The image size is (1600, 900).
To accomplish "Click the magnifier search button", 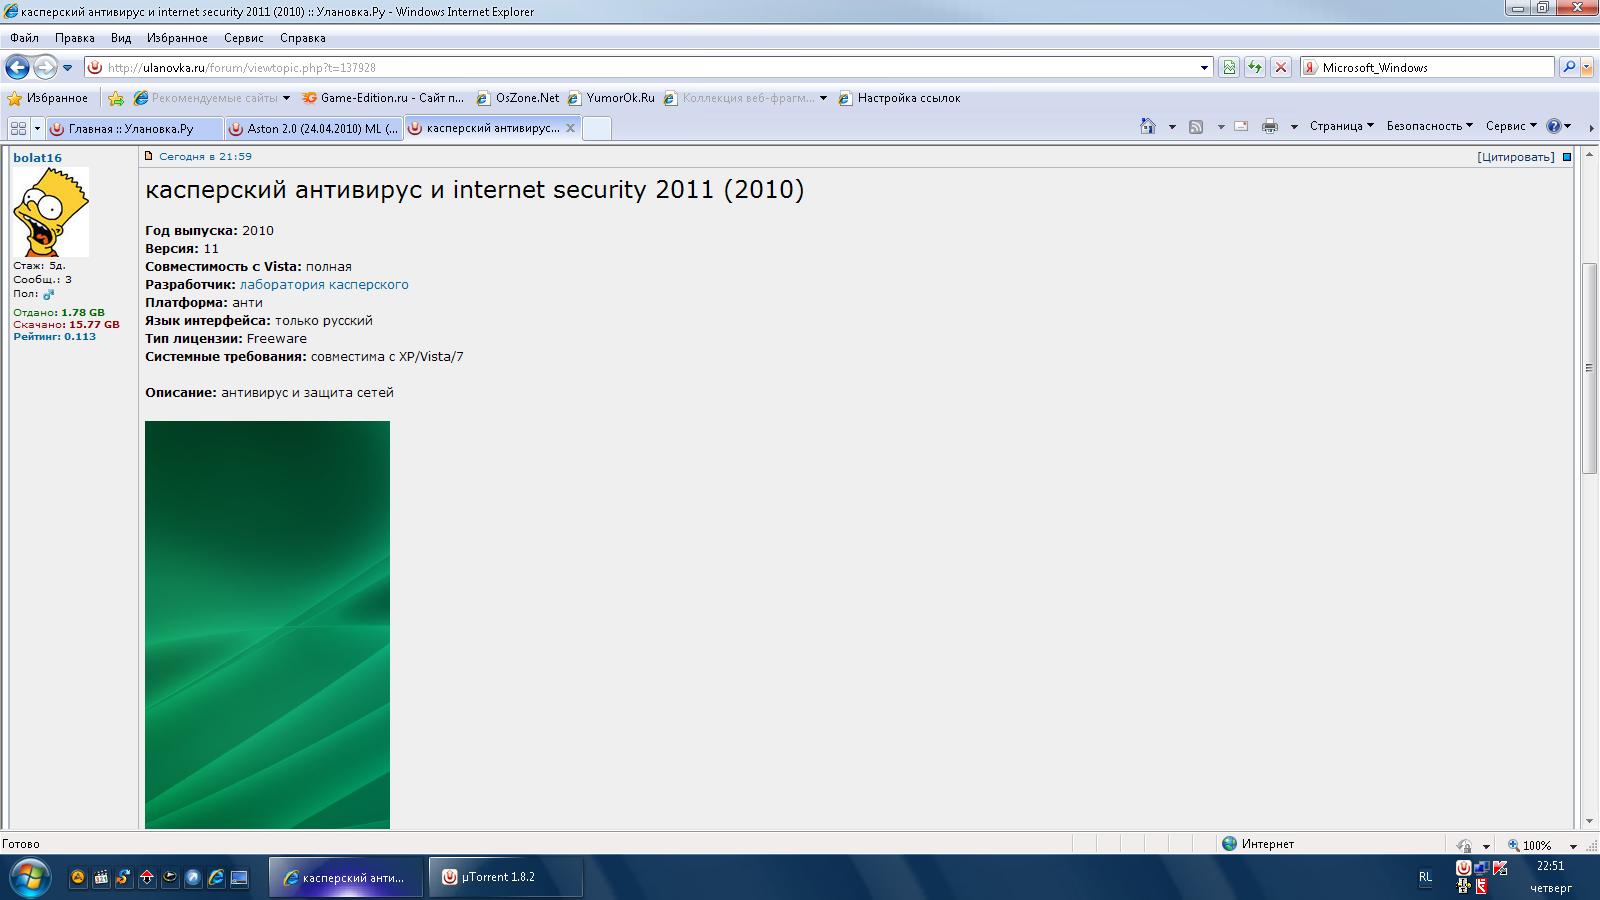I will point(1569,67).
